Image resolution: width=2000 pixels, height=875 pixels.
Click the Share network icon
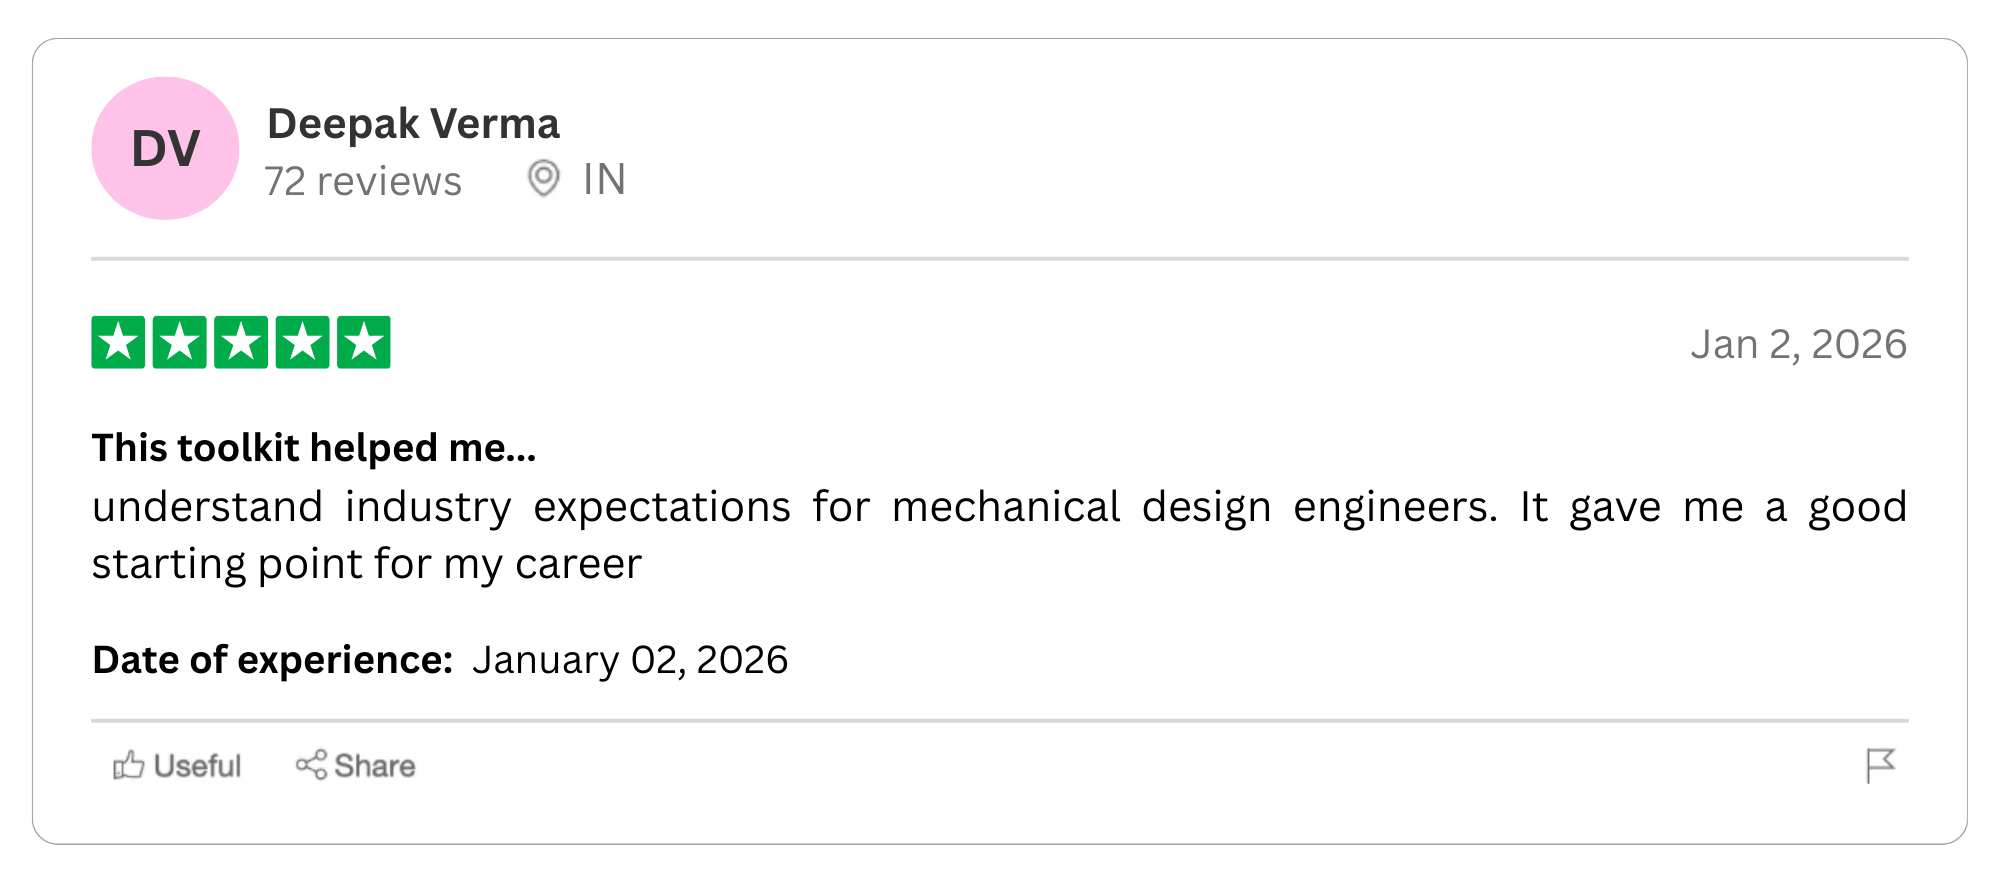coord(311,765)
